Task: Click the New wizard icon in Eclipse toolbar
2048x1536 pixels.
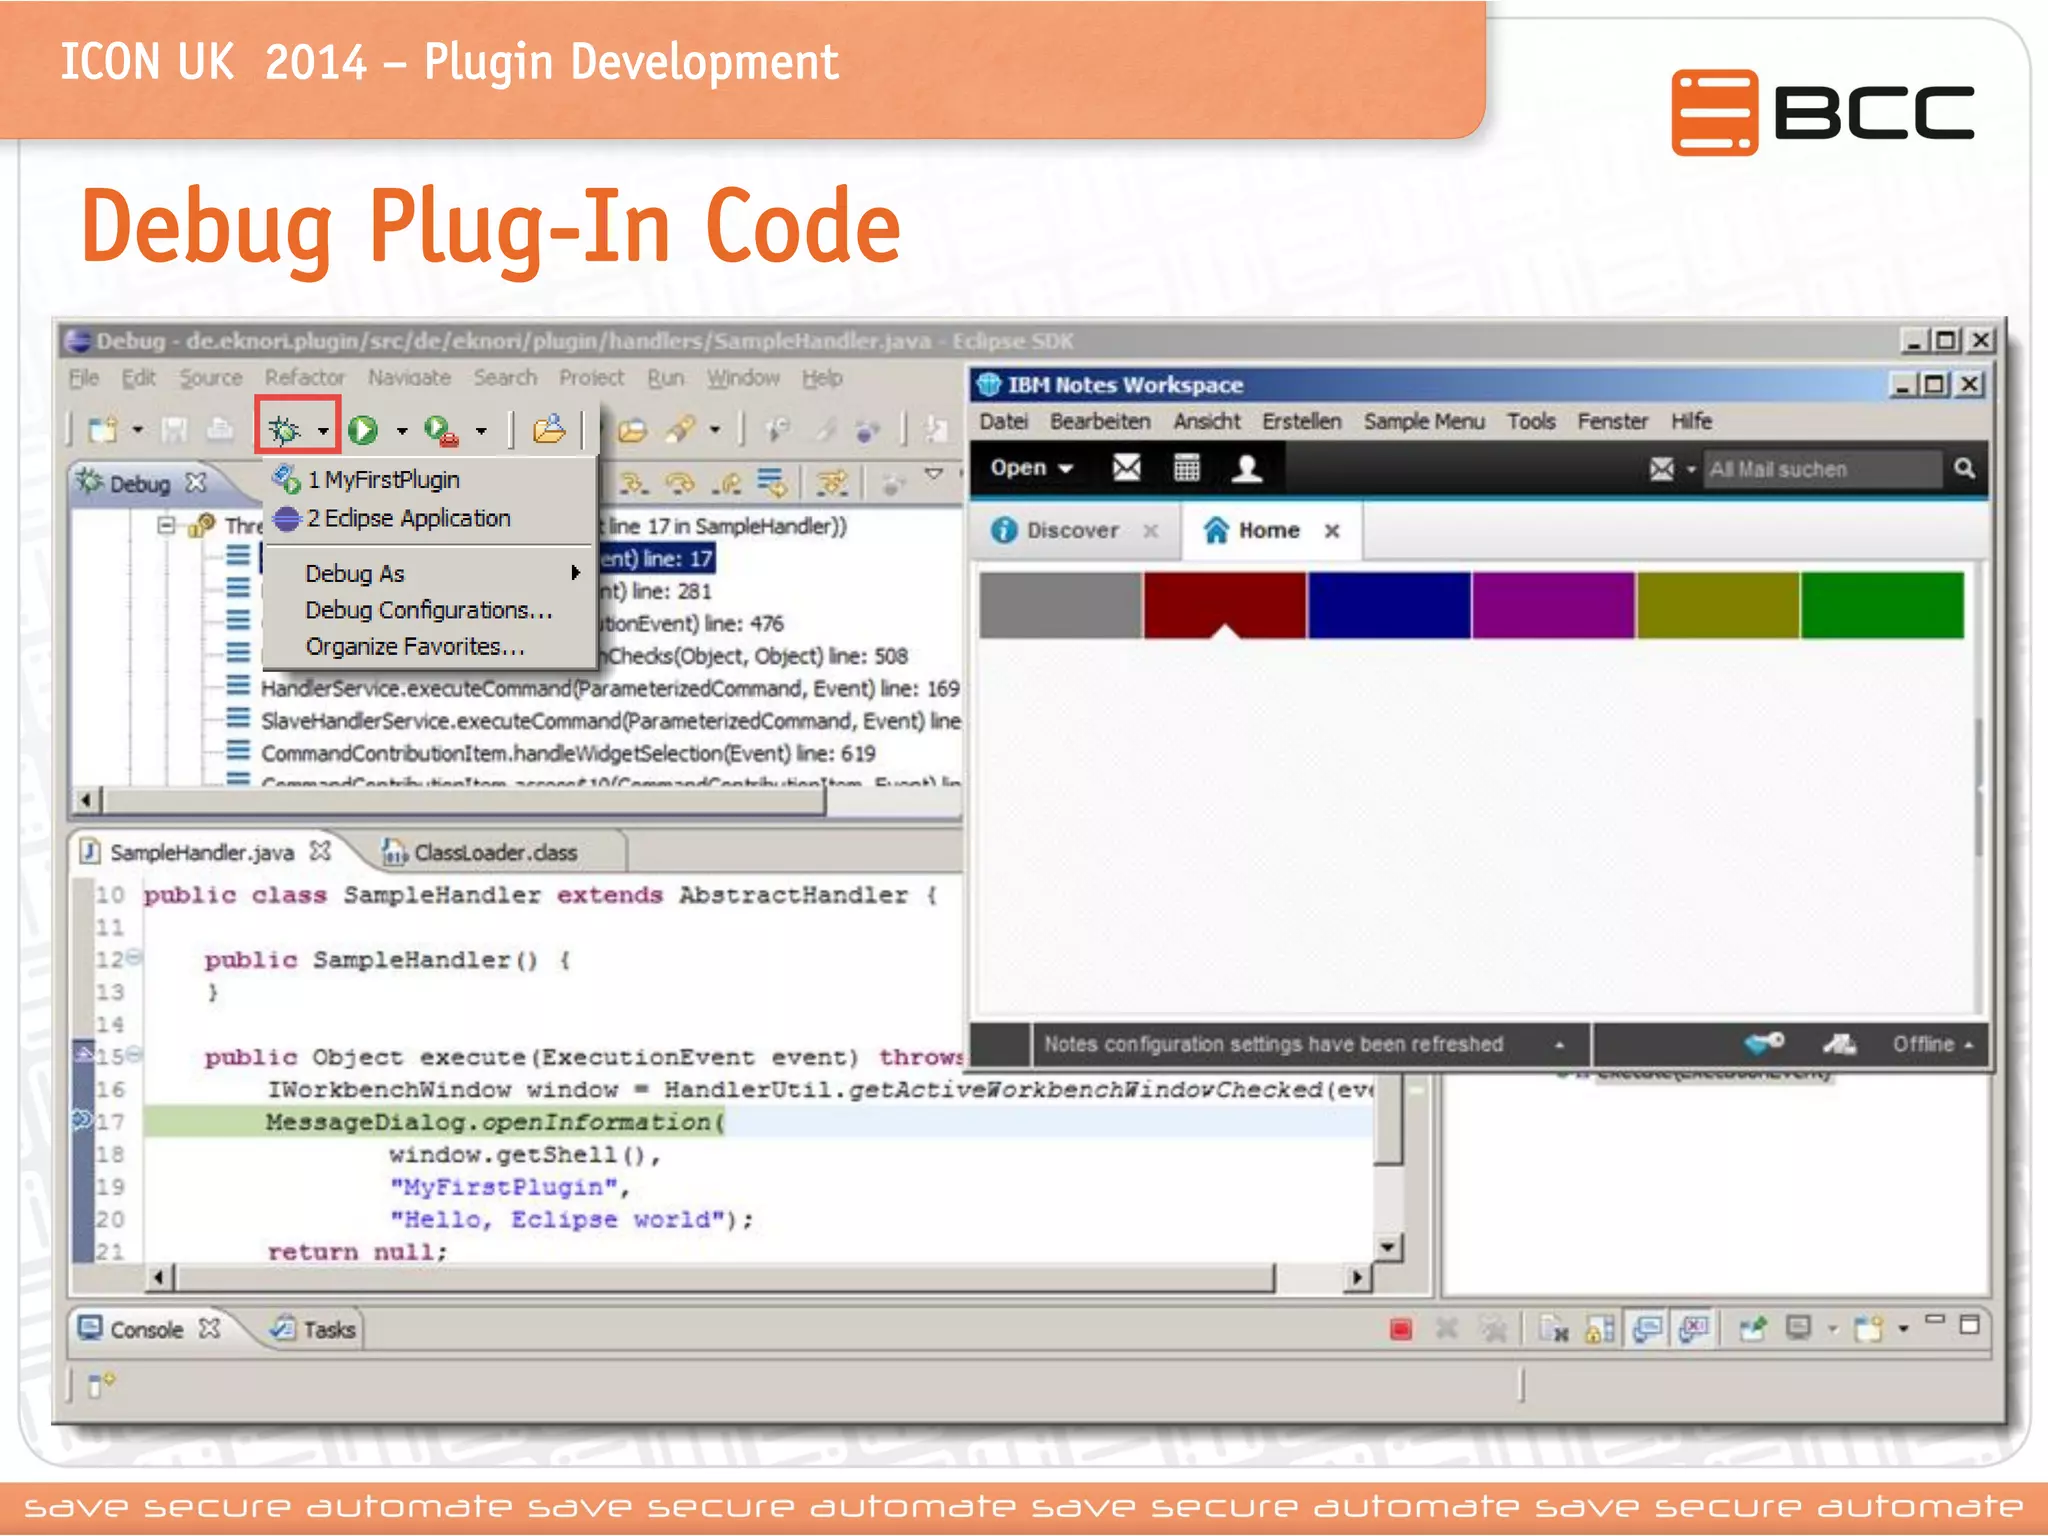Action: 103,430
